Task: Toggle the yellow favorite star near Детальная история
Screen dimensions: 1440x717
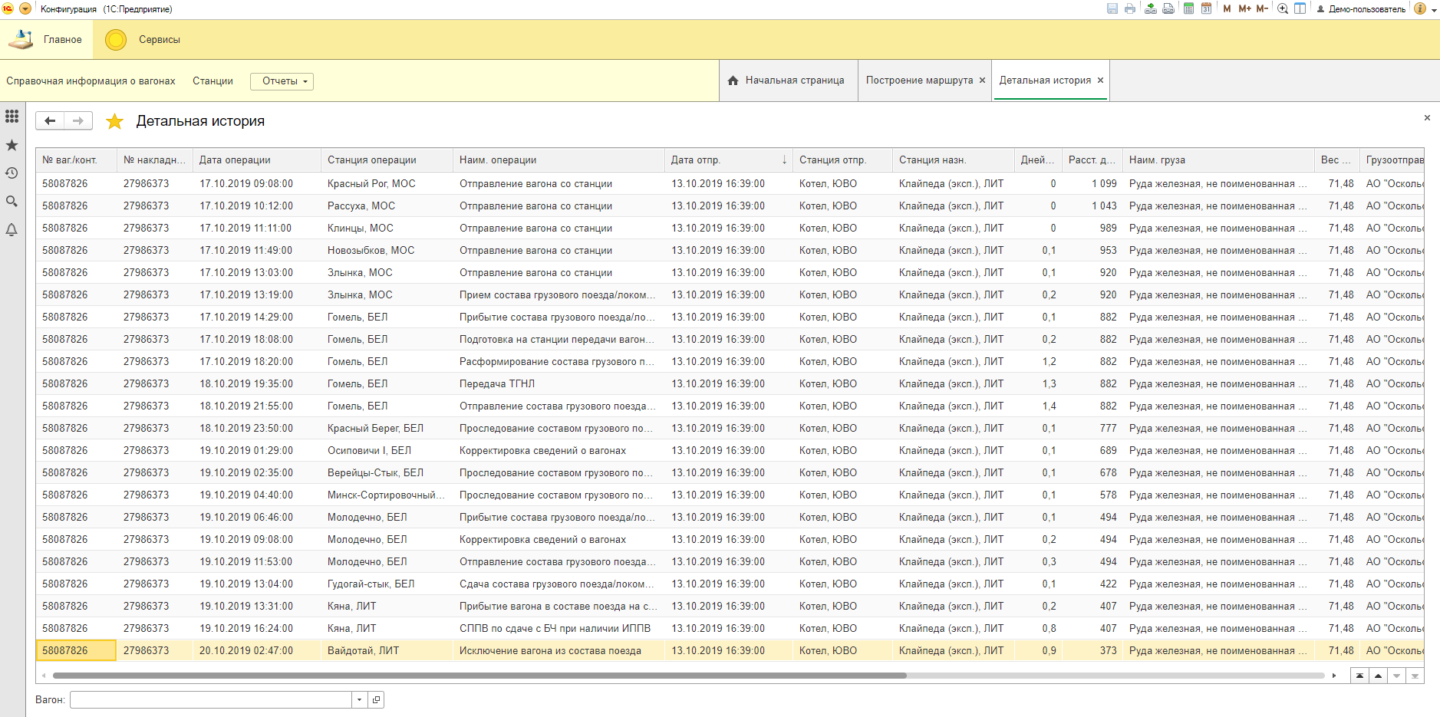Action: pos(115,121)
